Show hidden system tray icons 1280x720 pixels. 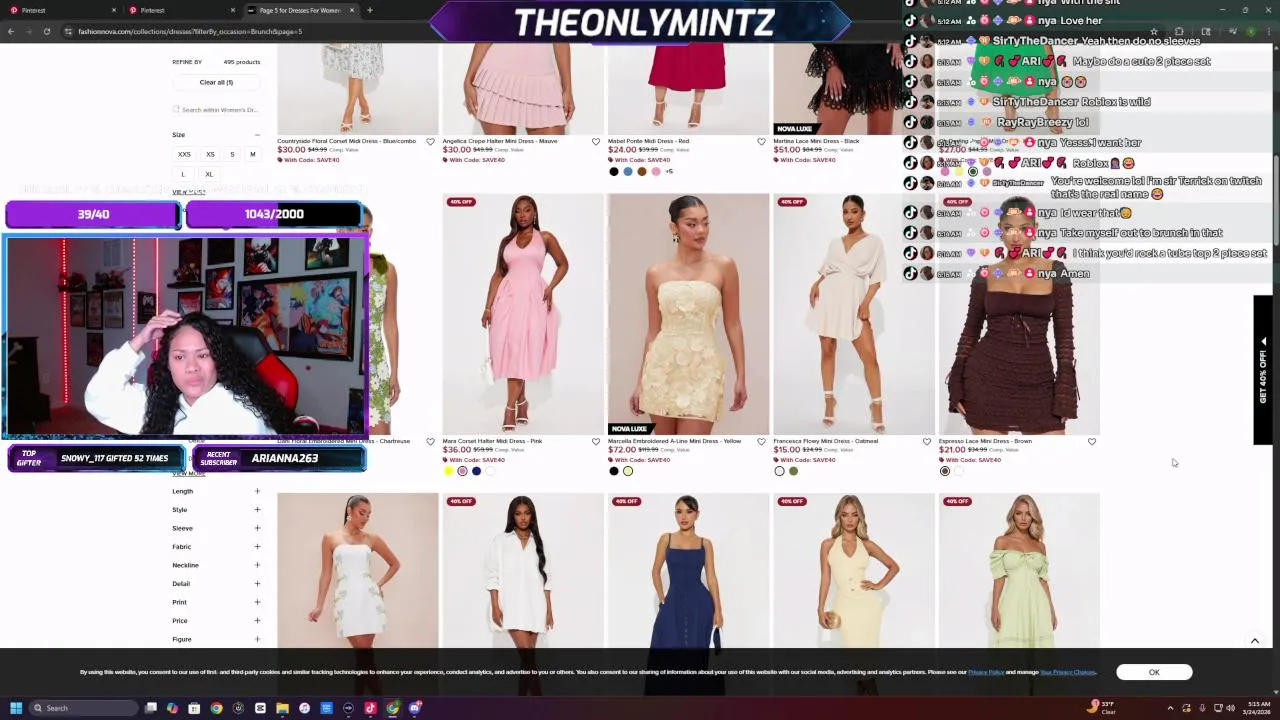click(x=1169, y=708)
